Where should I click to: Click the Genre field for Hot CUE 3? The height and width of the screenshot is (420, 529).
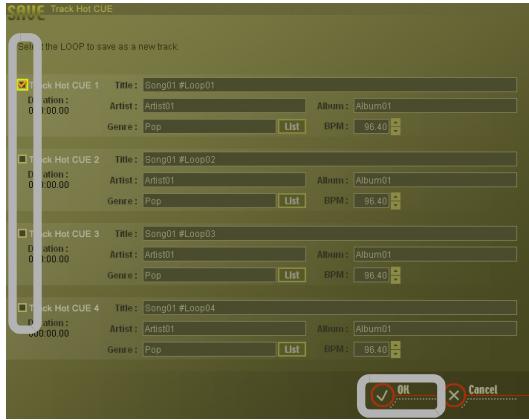(210, 275)
